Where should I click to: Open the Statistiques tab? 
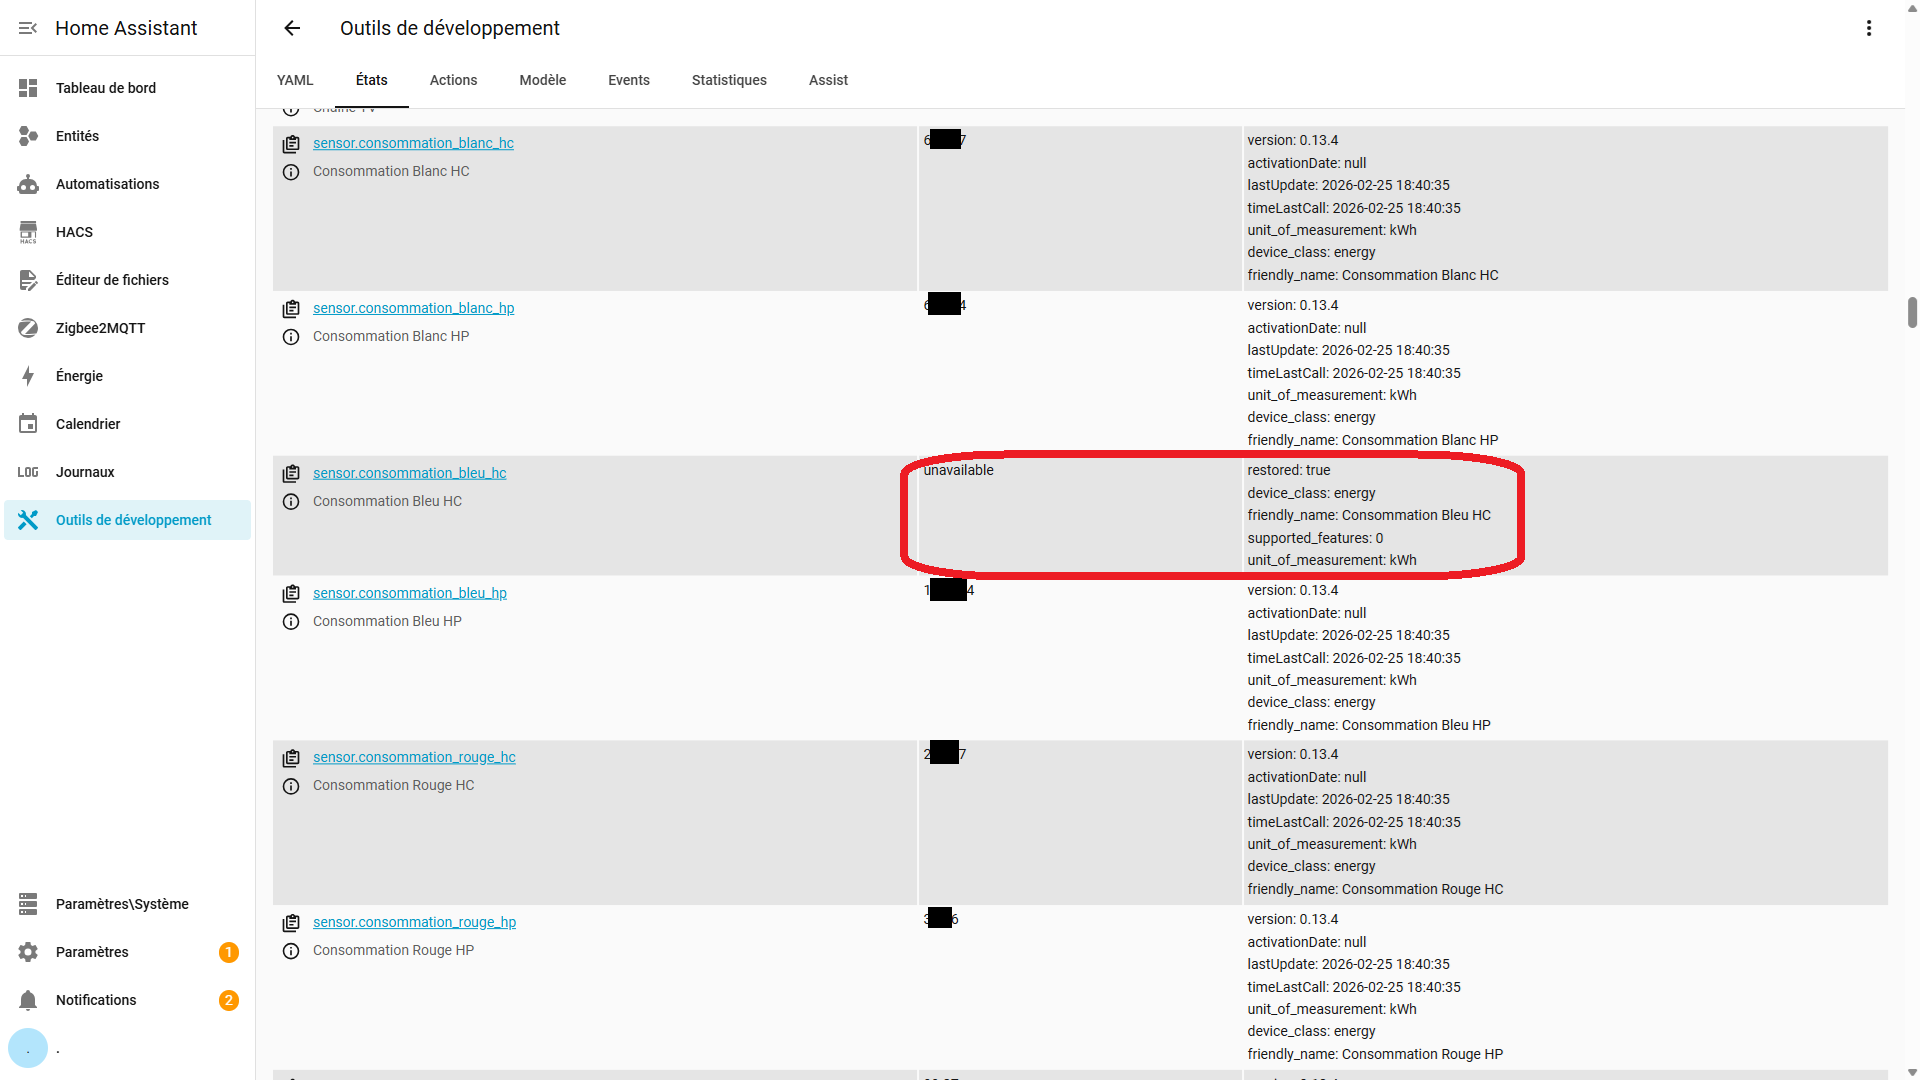click(729, 80)
